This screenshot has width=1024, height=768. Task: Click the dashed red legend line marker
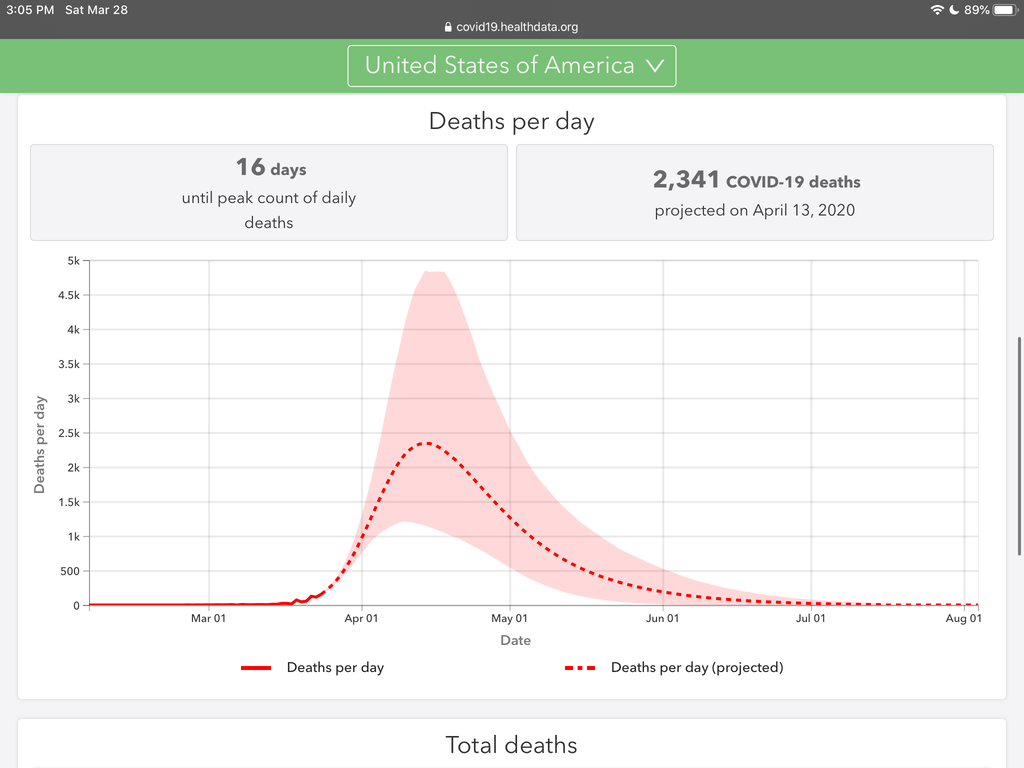[x=581, y=668]
